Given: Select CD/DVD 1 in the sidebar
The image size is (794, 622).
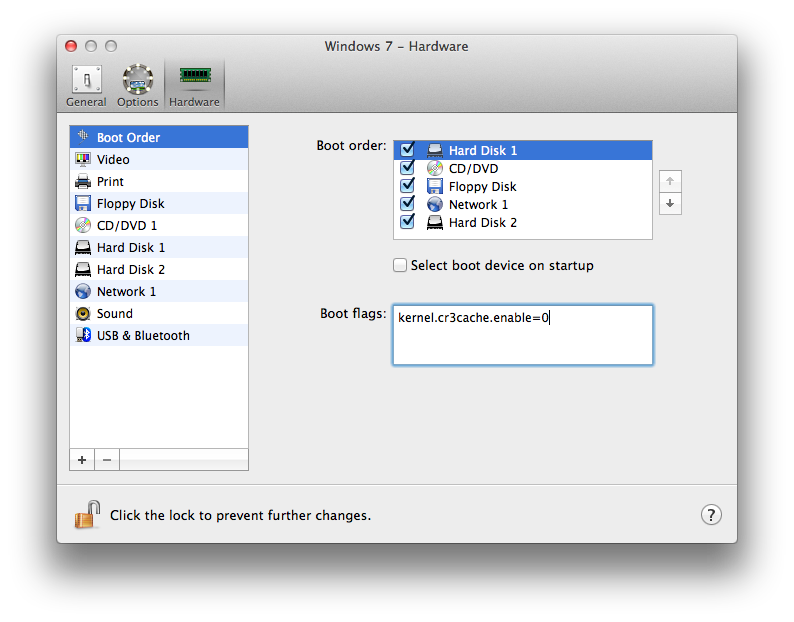Looking at the screenshot, I should [159, 225].
